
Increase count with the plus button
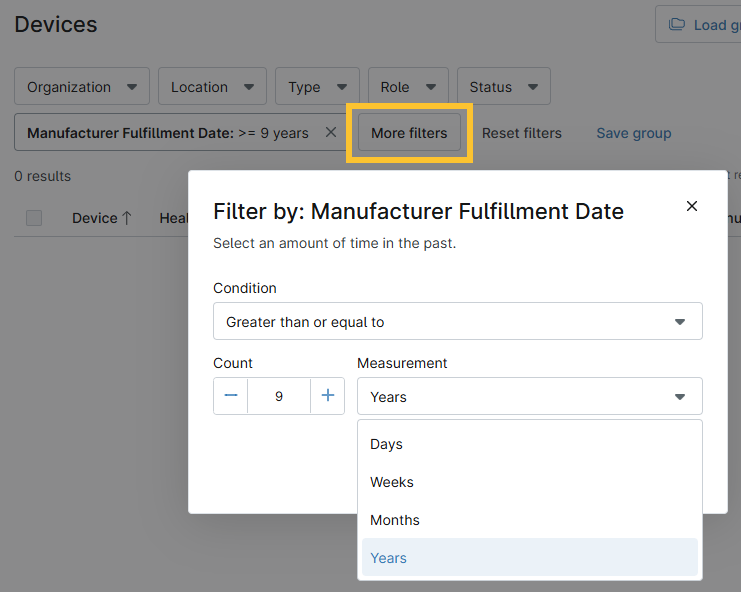327,396
